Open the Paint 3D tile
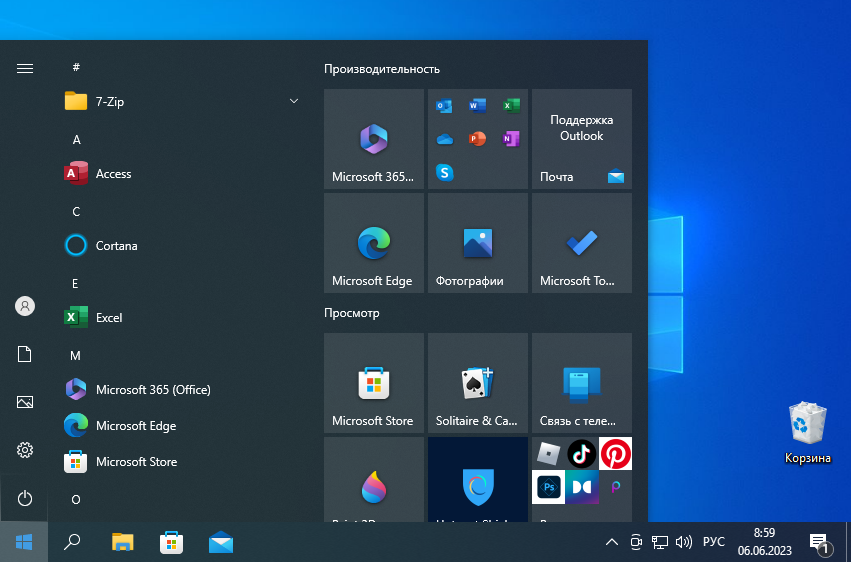The image size is (851, 562). click(374, 480)
